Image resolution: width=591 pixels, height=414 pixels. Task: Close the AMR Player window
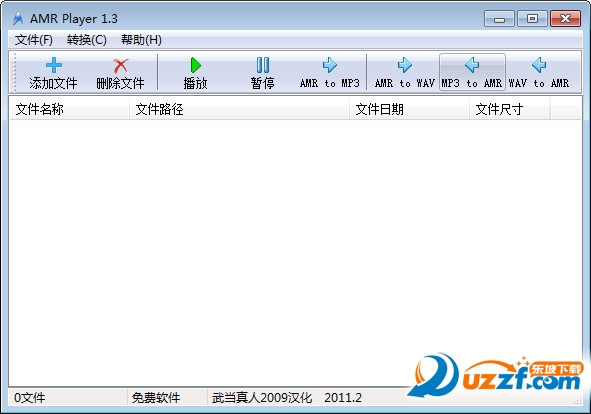(x=565, y=18)
